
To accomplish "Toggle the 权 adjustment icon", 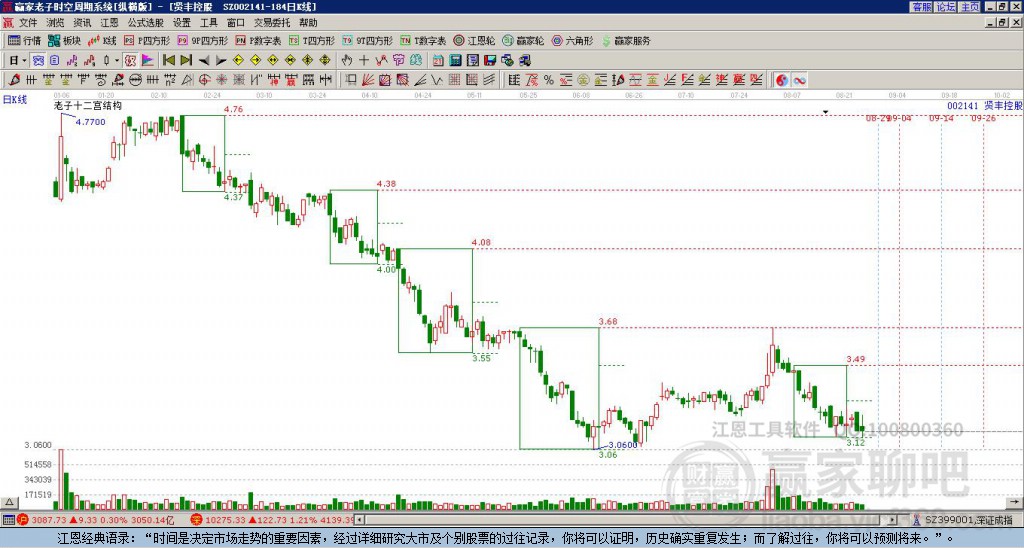I will [130, 61].
